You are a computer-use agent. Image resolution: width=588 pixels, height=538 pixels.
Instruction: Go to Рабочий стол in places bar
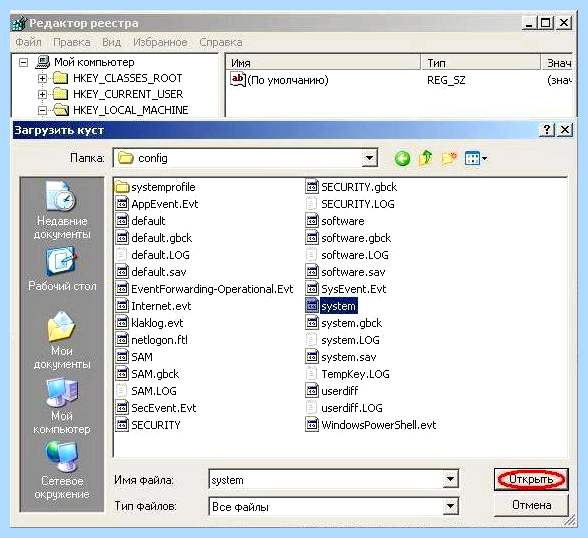(62, 270)
